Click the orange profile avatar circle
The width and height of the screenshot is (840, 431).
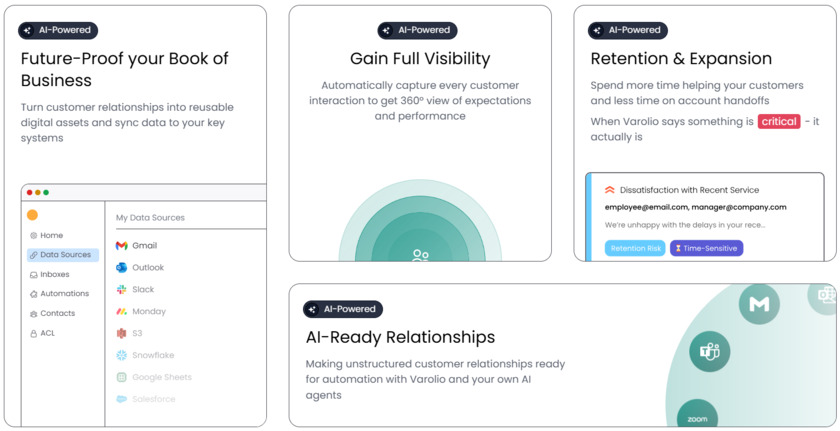(33, 215)
